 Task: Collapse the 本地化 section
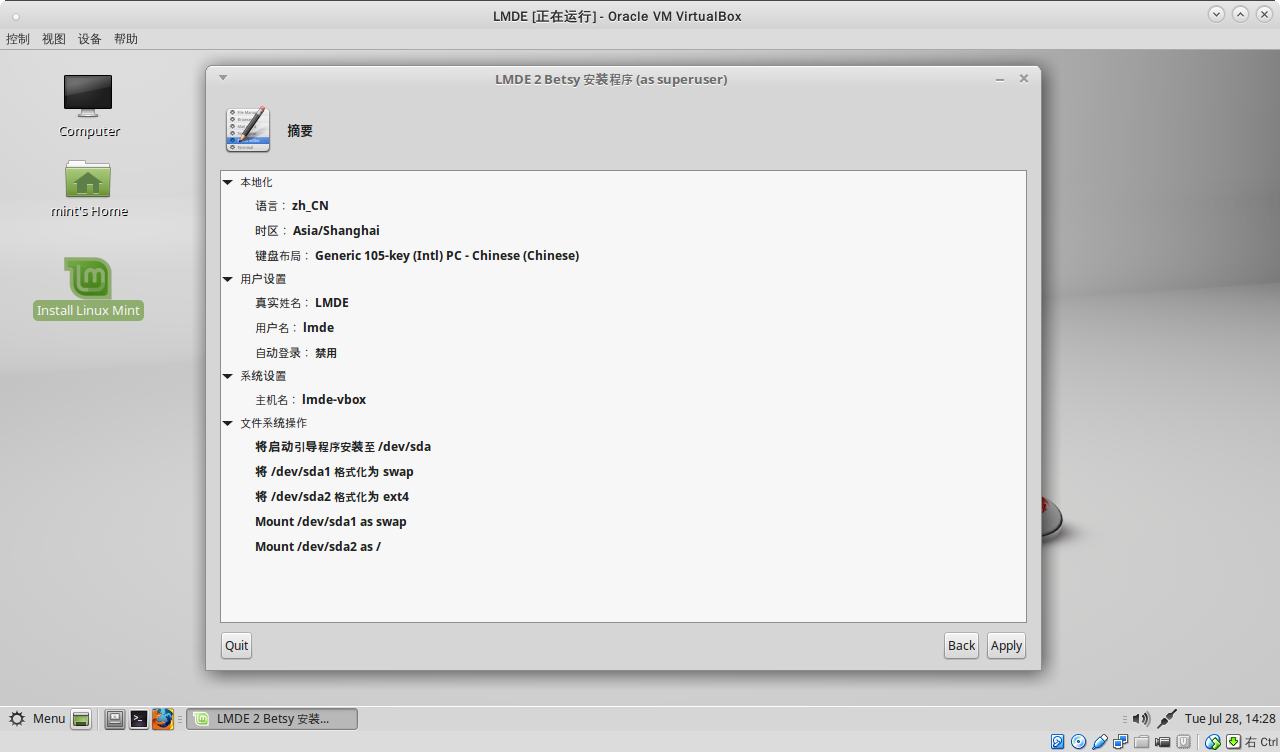(228, 182)
